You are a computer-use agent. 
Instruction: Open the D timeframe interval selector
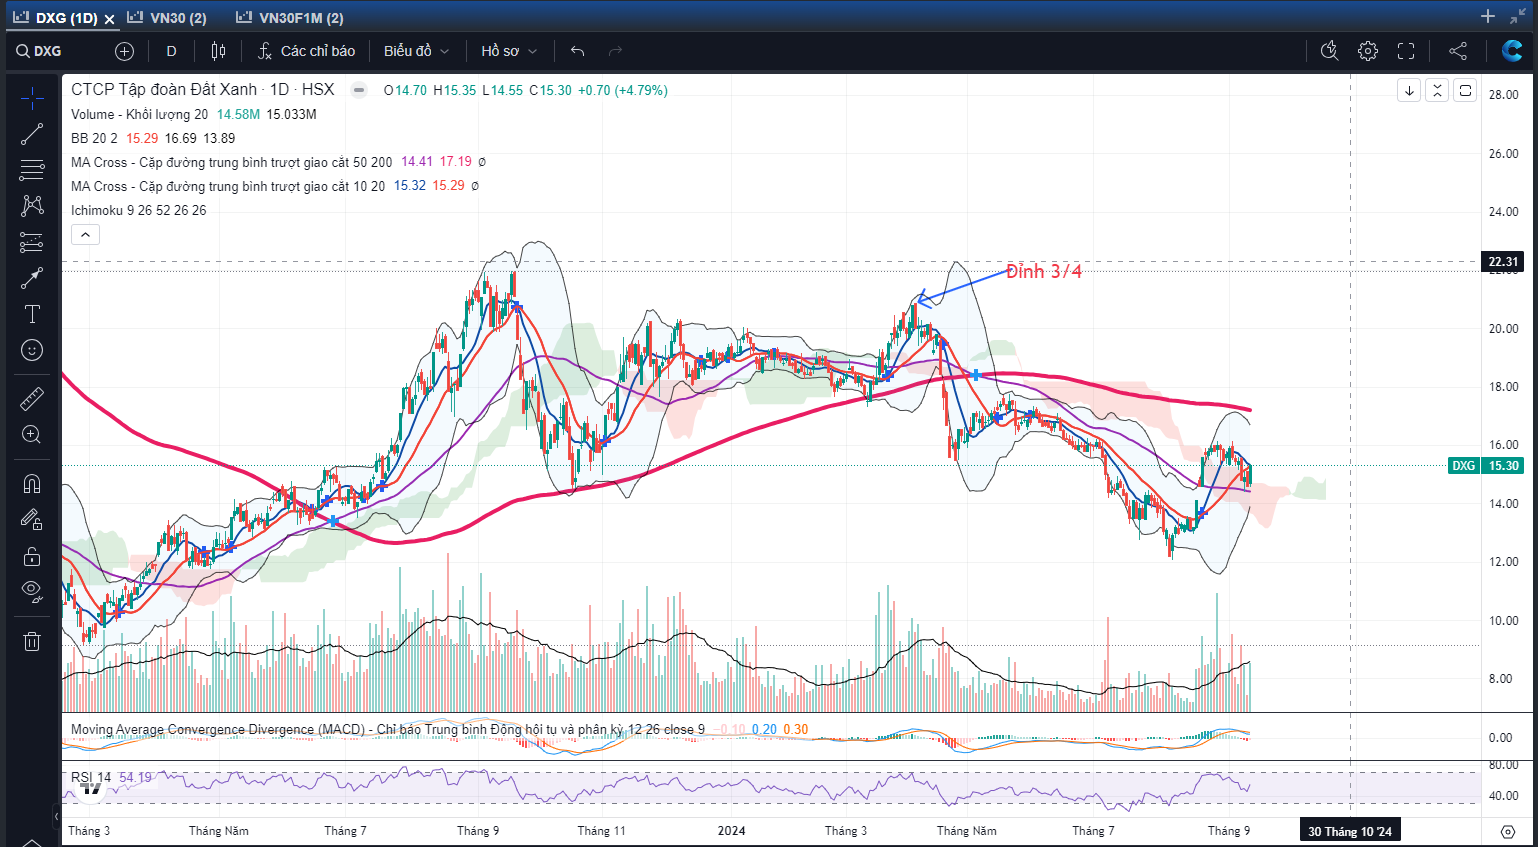(171, 51)
